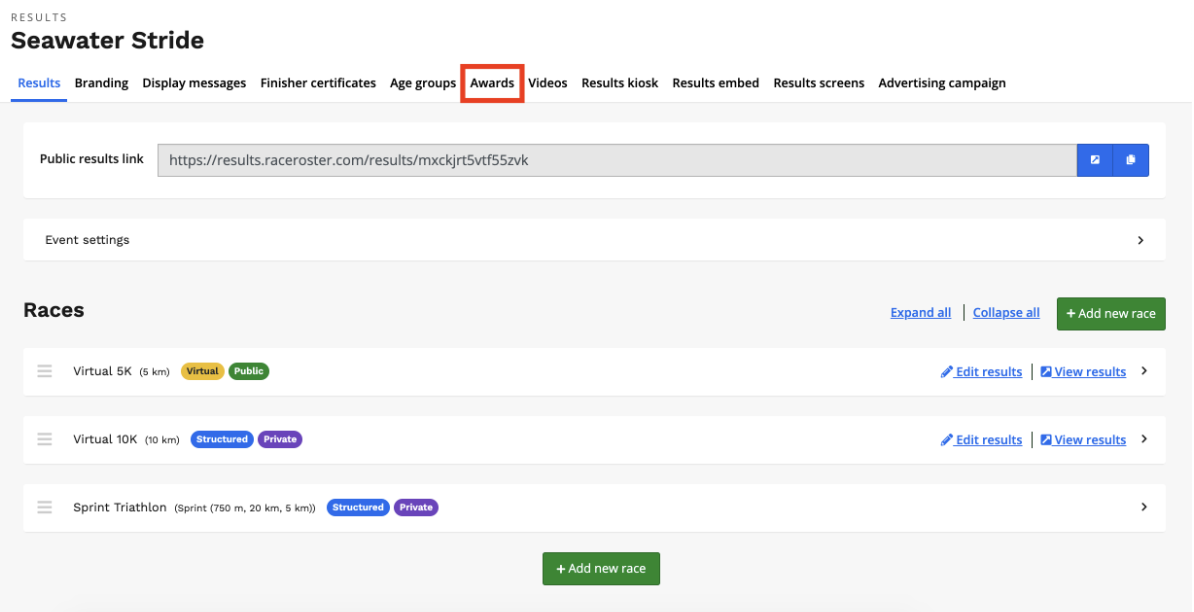Click the 'Sprint Triathlon' race name
The width and height of the screenshot is (1194, 612).
click(120, 507)
